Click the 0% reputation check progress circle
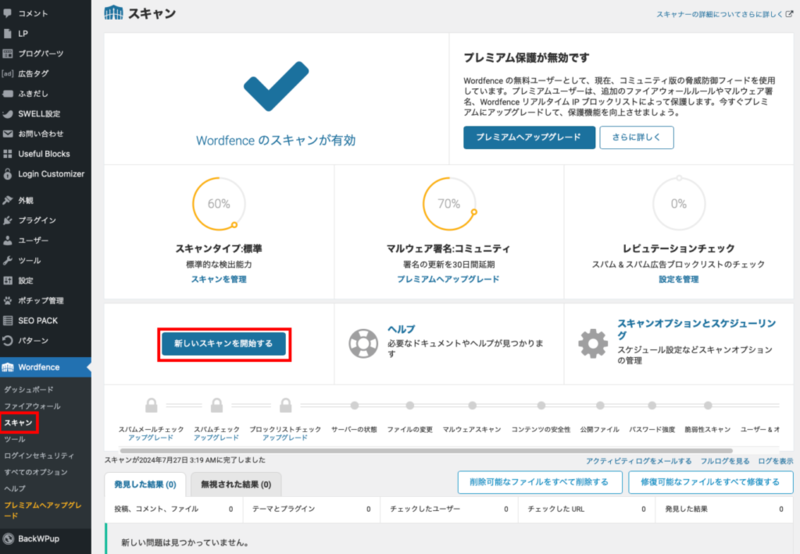 [x=679, y=204]
